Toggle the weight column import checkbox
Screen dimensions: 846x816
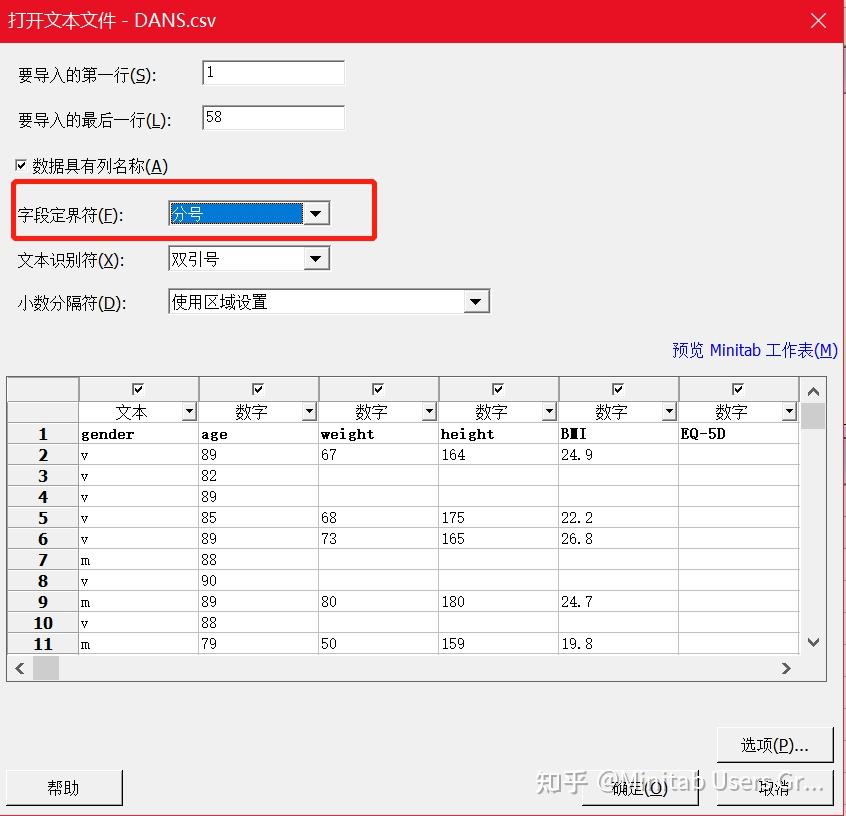378,389
